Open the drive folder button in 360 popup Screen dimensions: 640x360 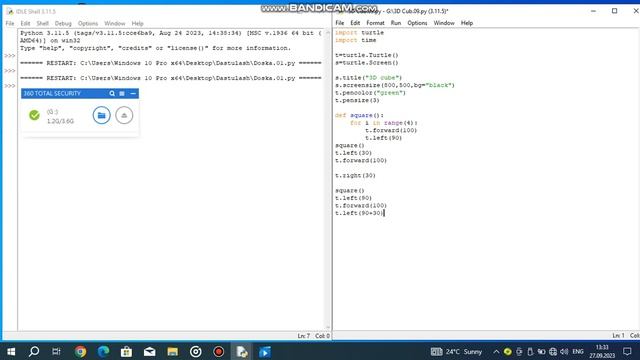point(101,115)
